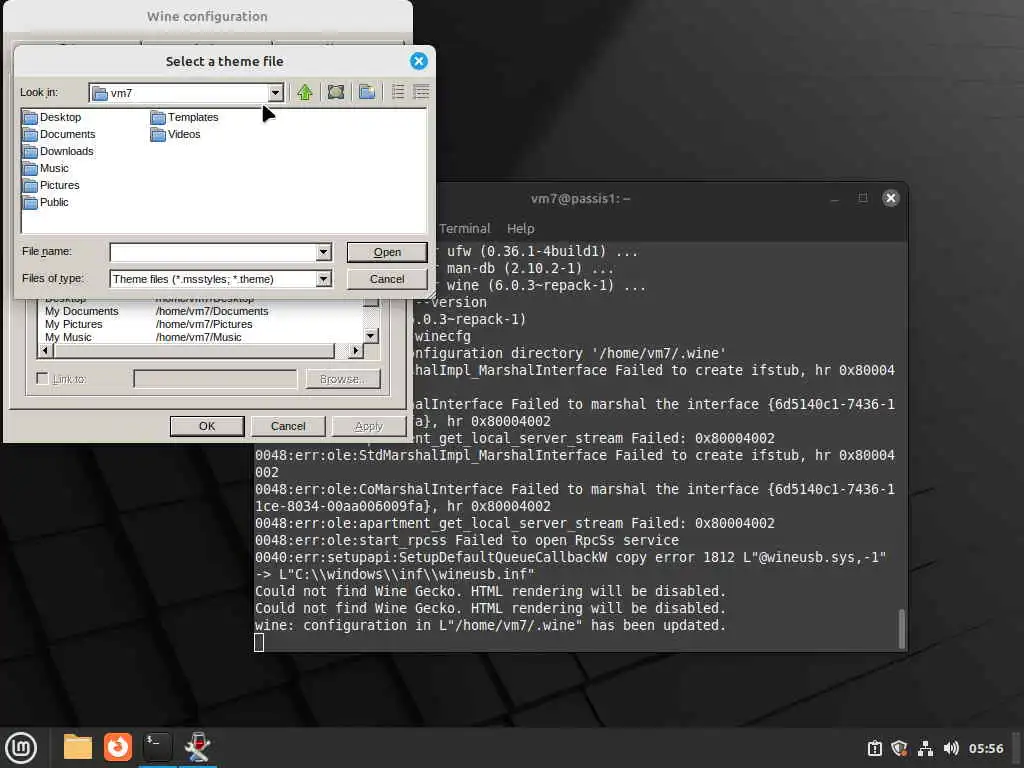1024x768 pixels.
Task: Select the Pictures folder
Action: click(52, 185)
